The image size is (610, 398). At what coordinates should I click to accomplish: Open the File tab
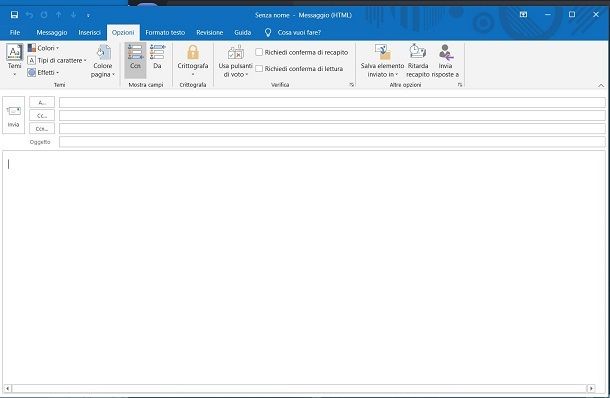tap(15, 33)
